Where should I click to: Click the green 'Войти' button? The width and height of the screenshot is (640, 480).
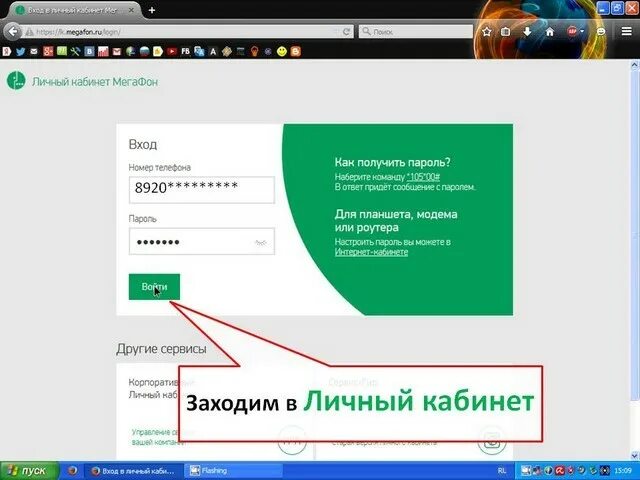[x=154, y=287]
